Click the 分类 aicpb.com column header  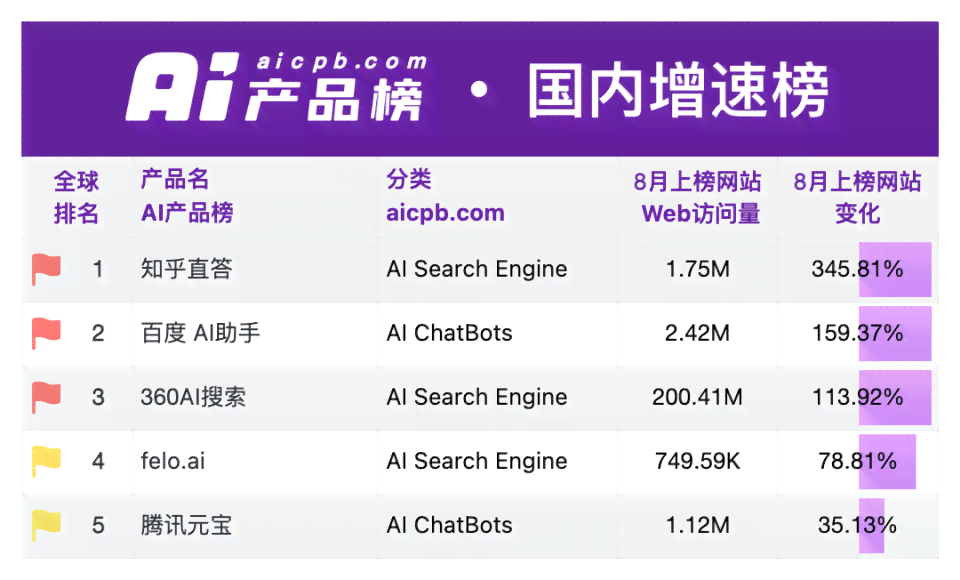445,196
